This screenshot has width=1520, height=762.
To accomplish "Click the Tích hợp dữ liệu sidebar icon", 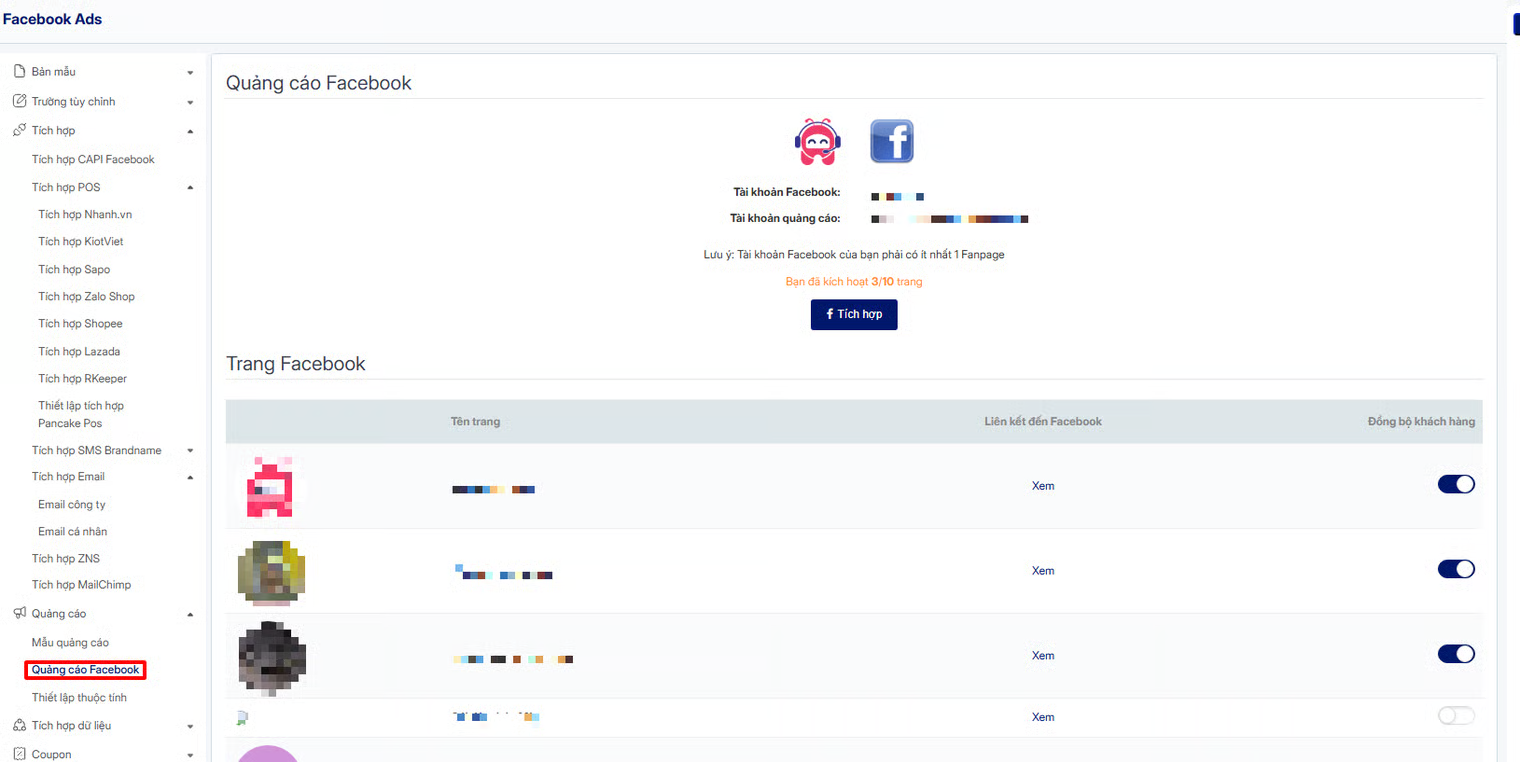I will (x=18, y=725).
